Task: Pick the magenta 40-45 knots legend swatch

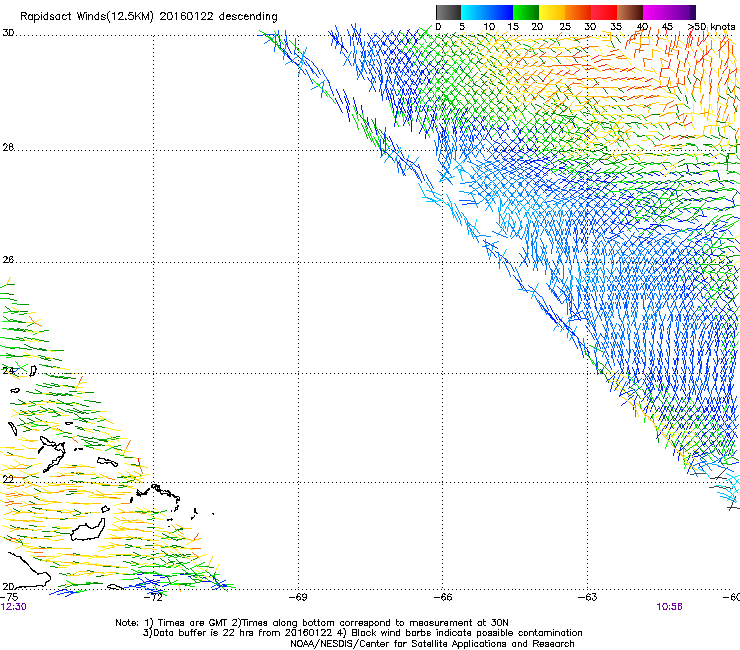Action: [656, 12]
